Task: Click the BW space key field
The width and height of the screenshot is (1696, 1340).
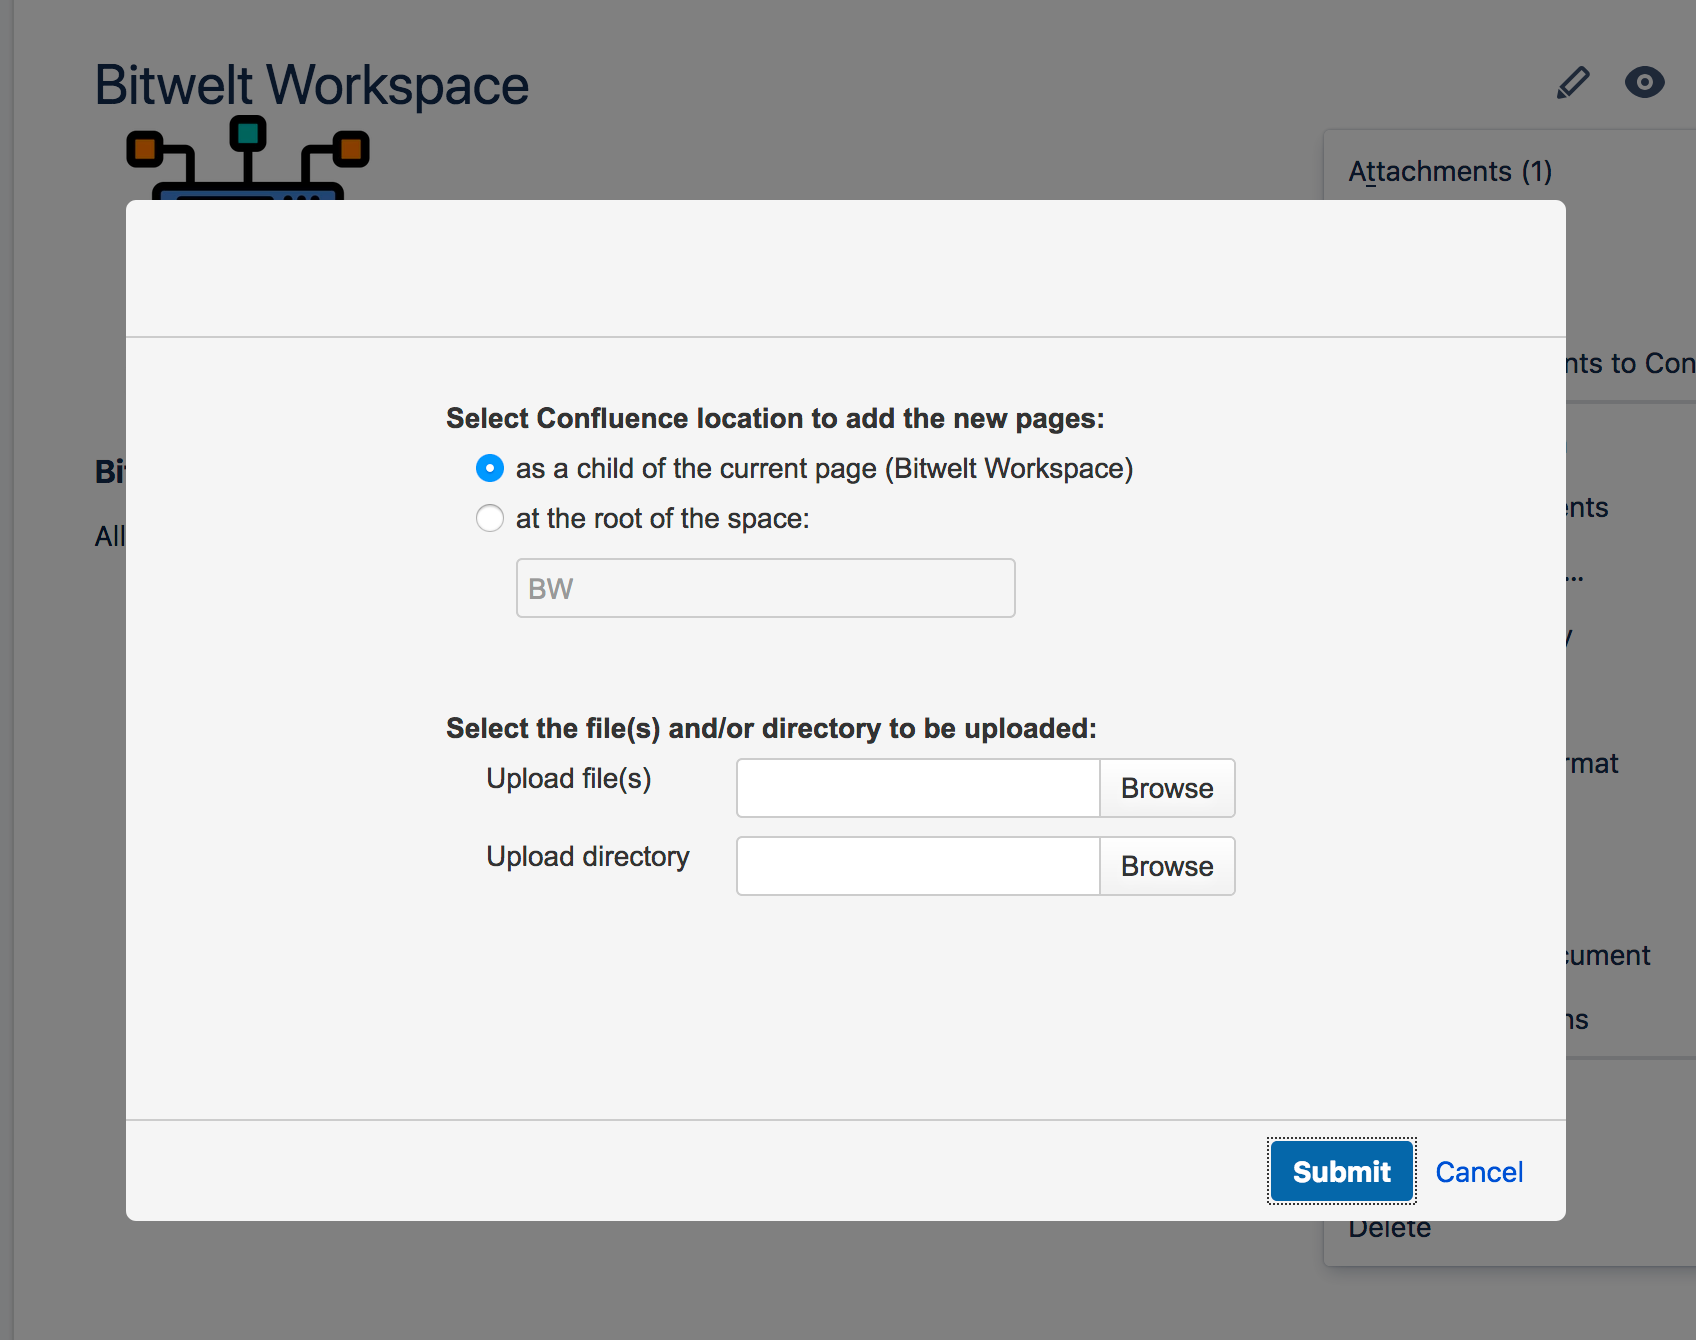Action: click(766, 588)
